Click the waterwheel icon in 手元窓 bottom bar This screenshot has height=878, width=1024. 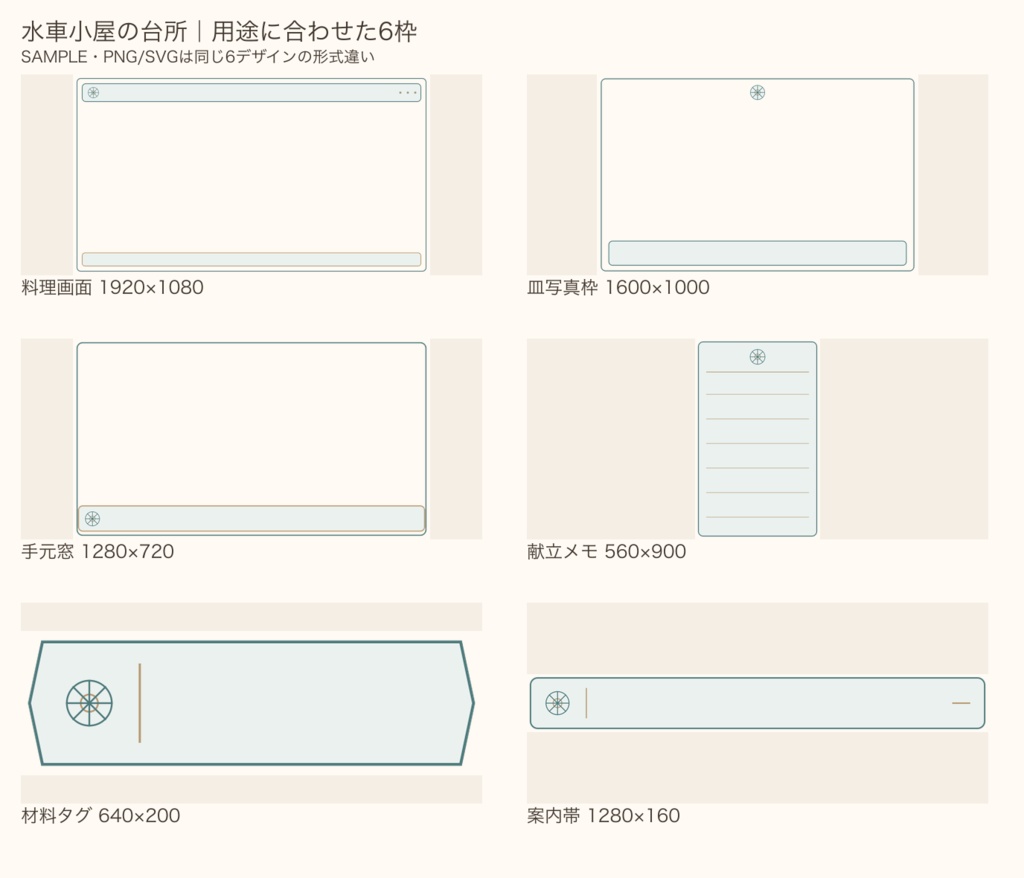click(x=93, y=519)
